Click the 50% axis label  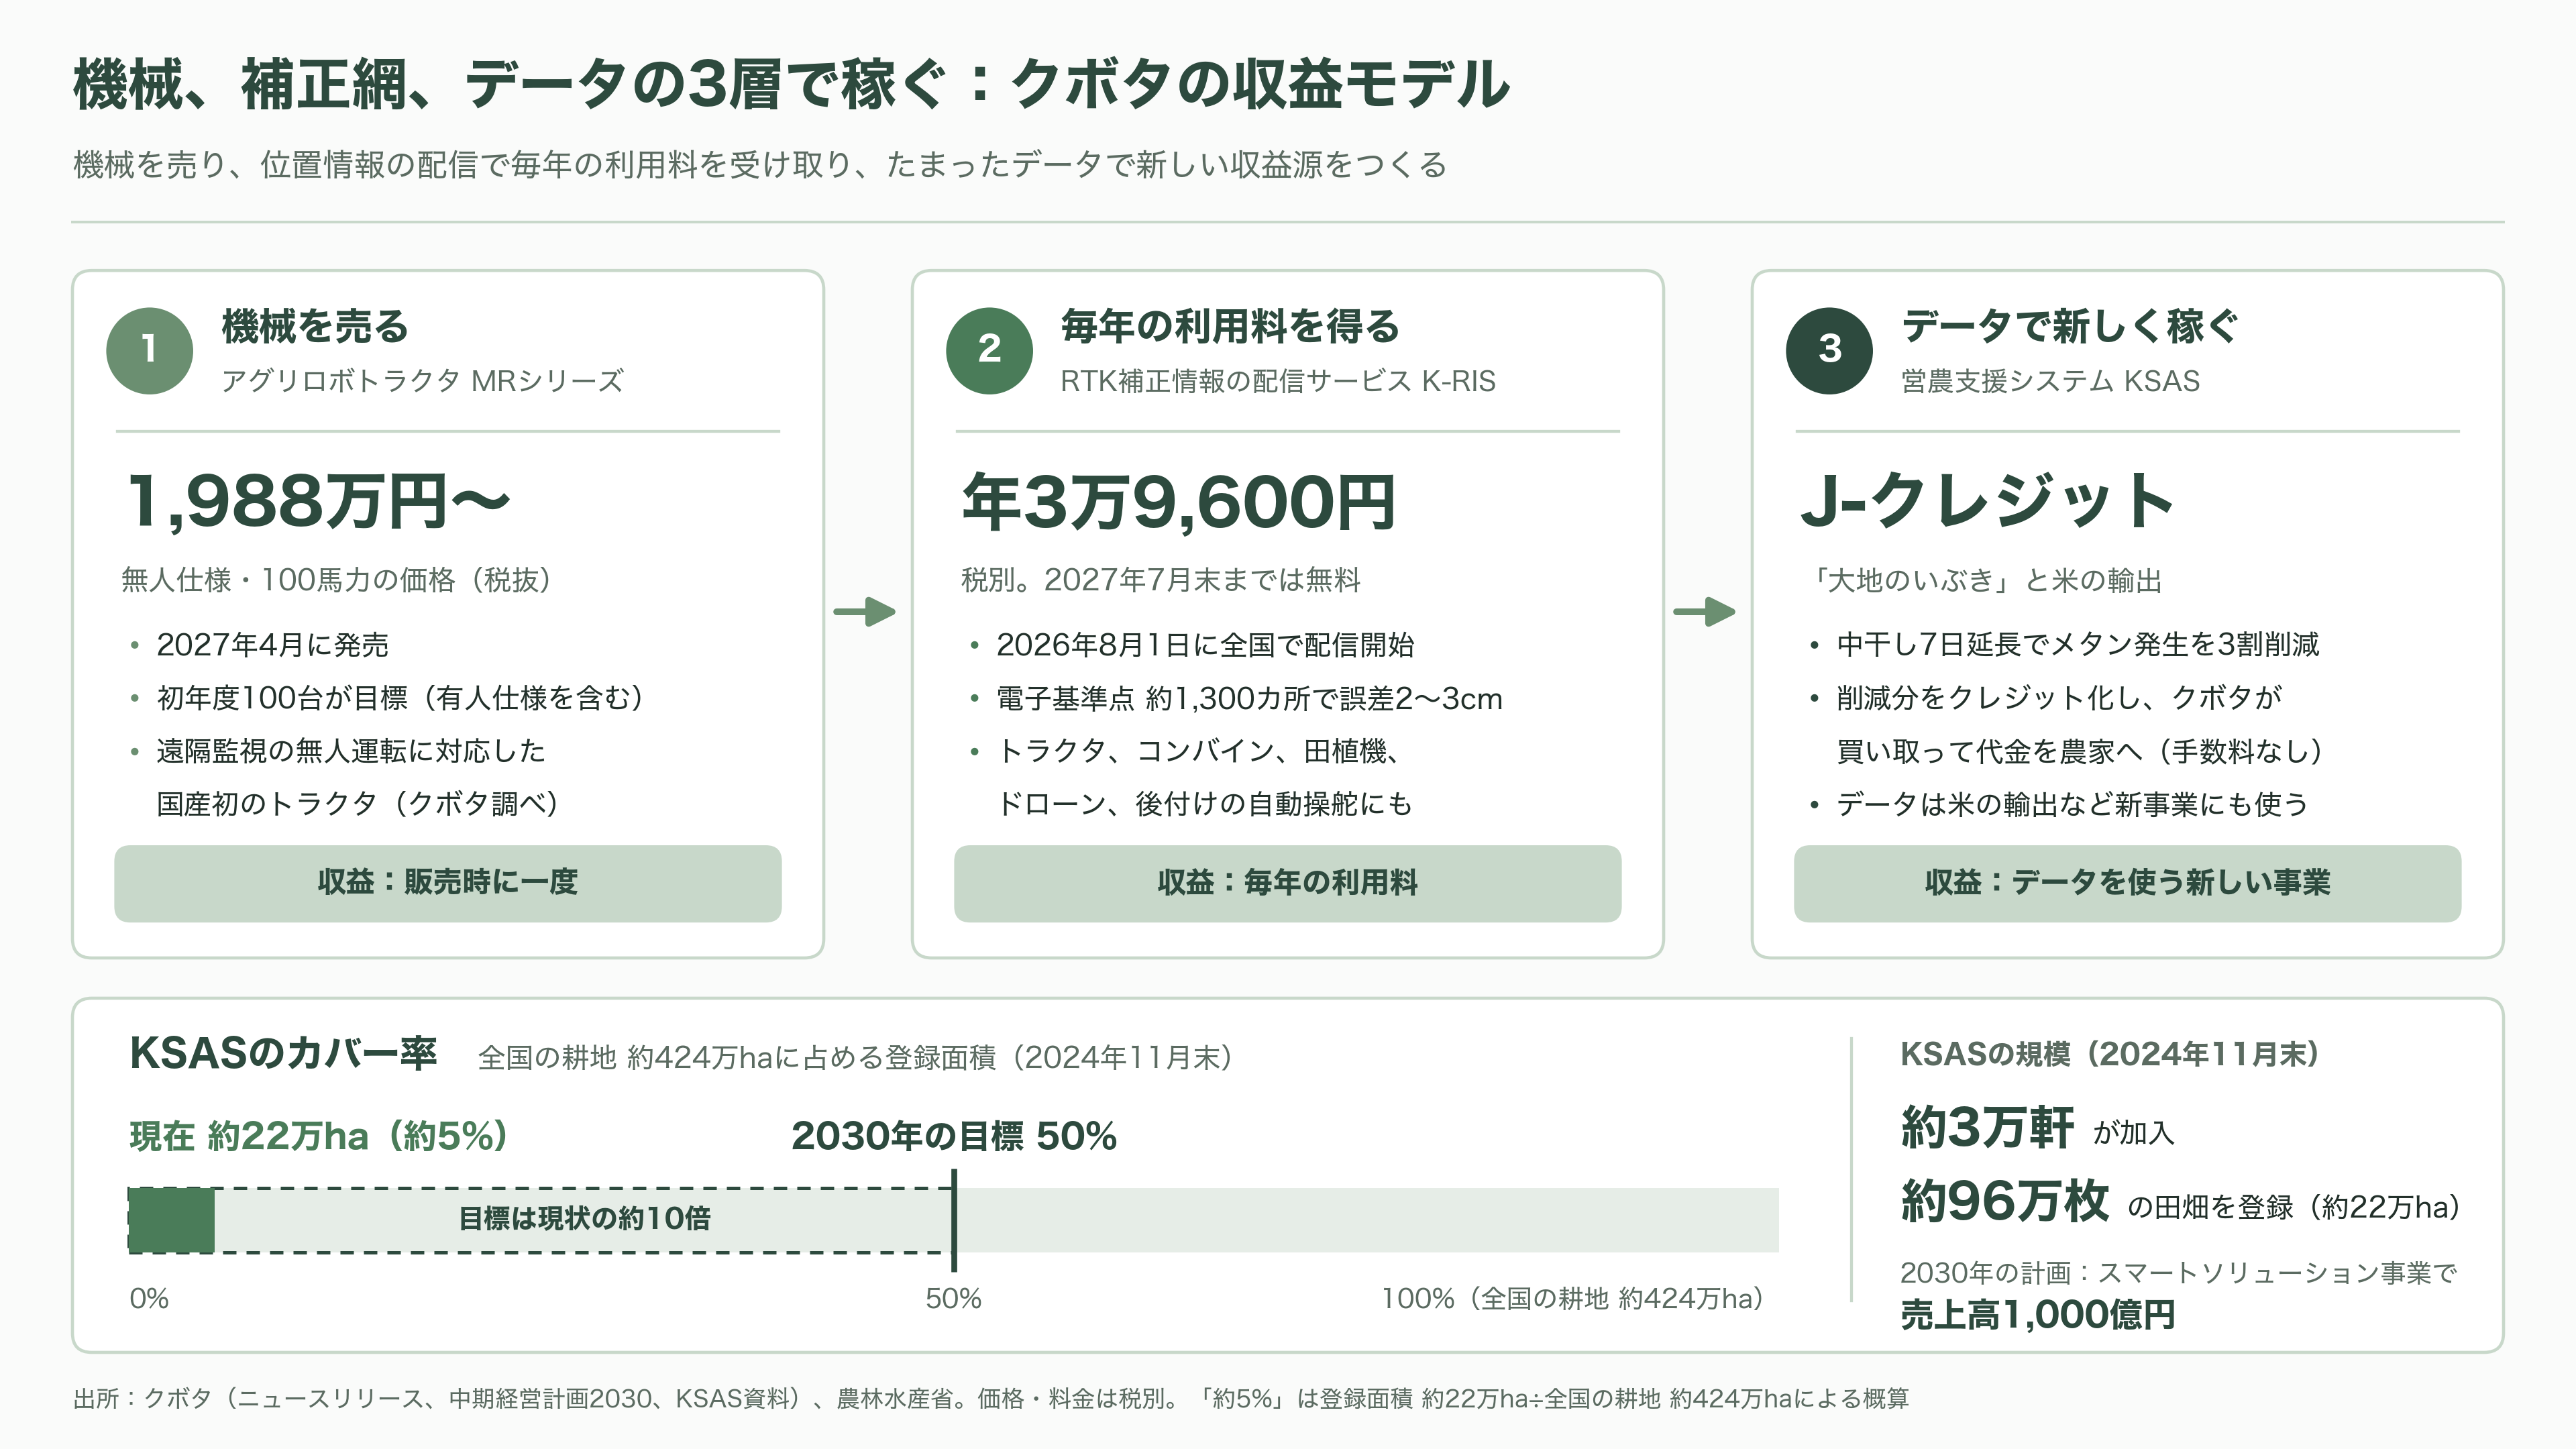953,1299
